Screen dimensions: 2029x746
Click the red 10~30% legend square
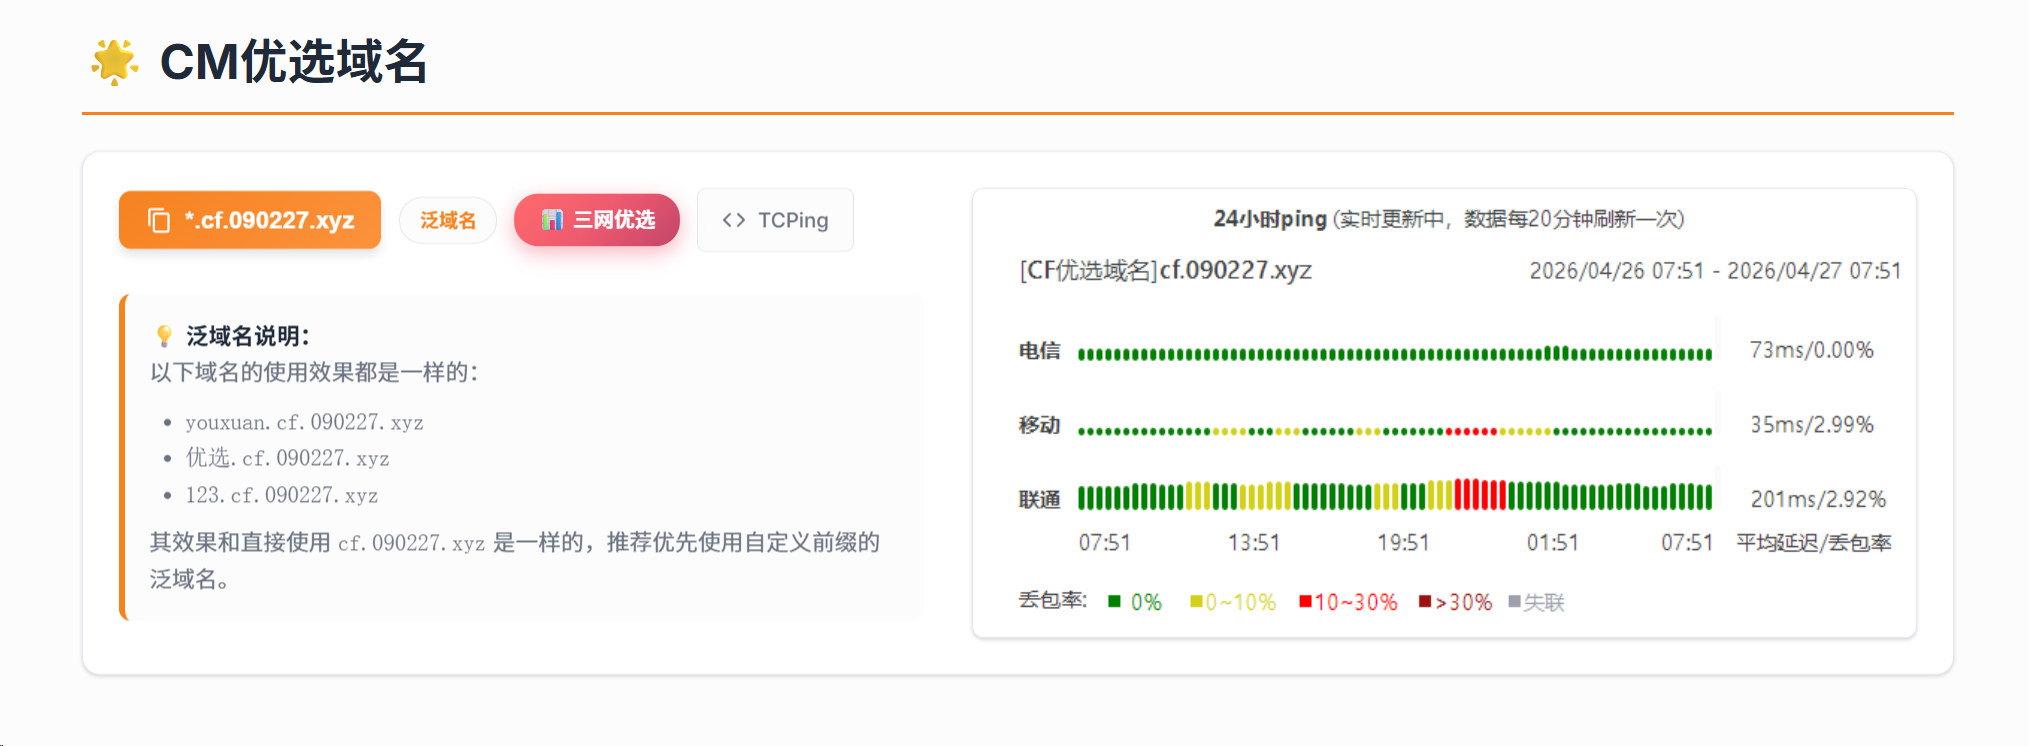1305,601
